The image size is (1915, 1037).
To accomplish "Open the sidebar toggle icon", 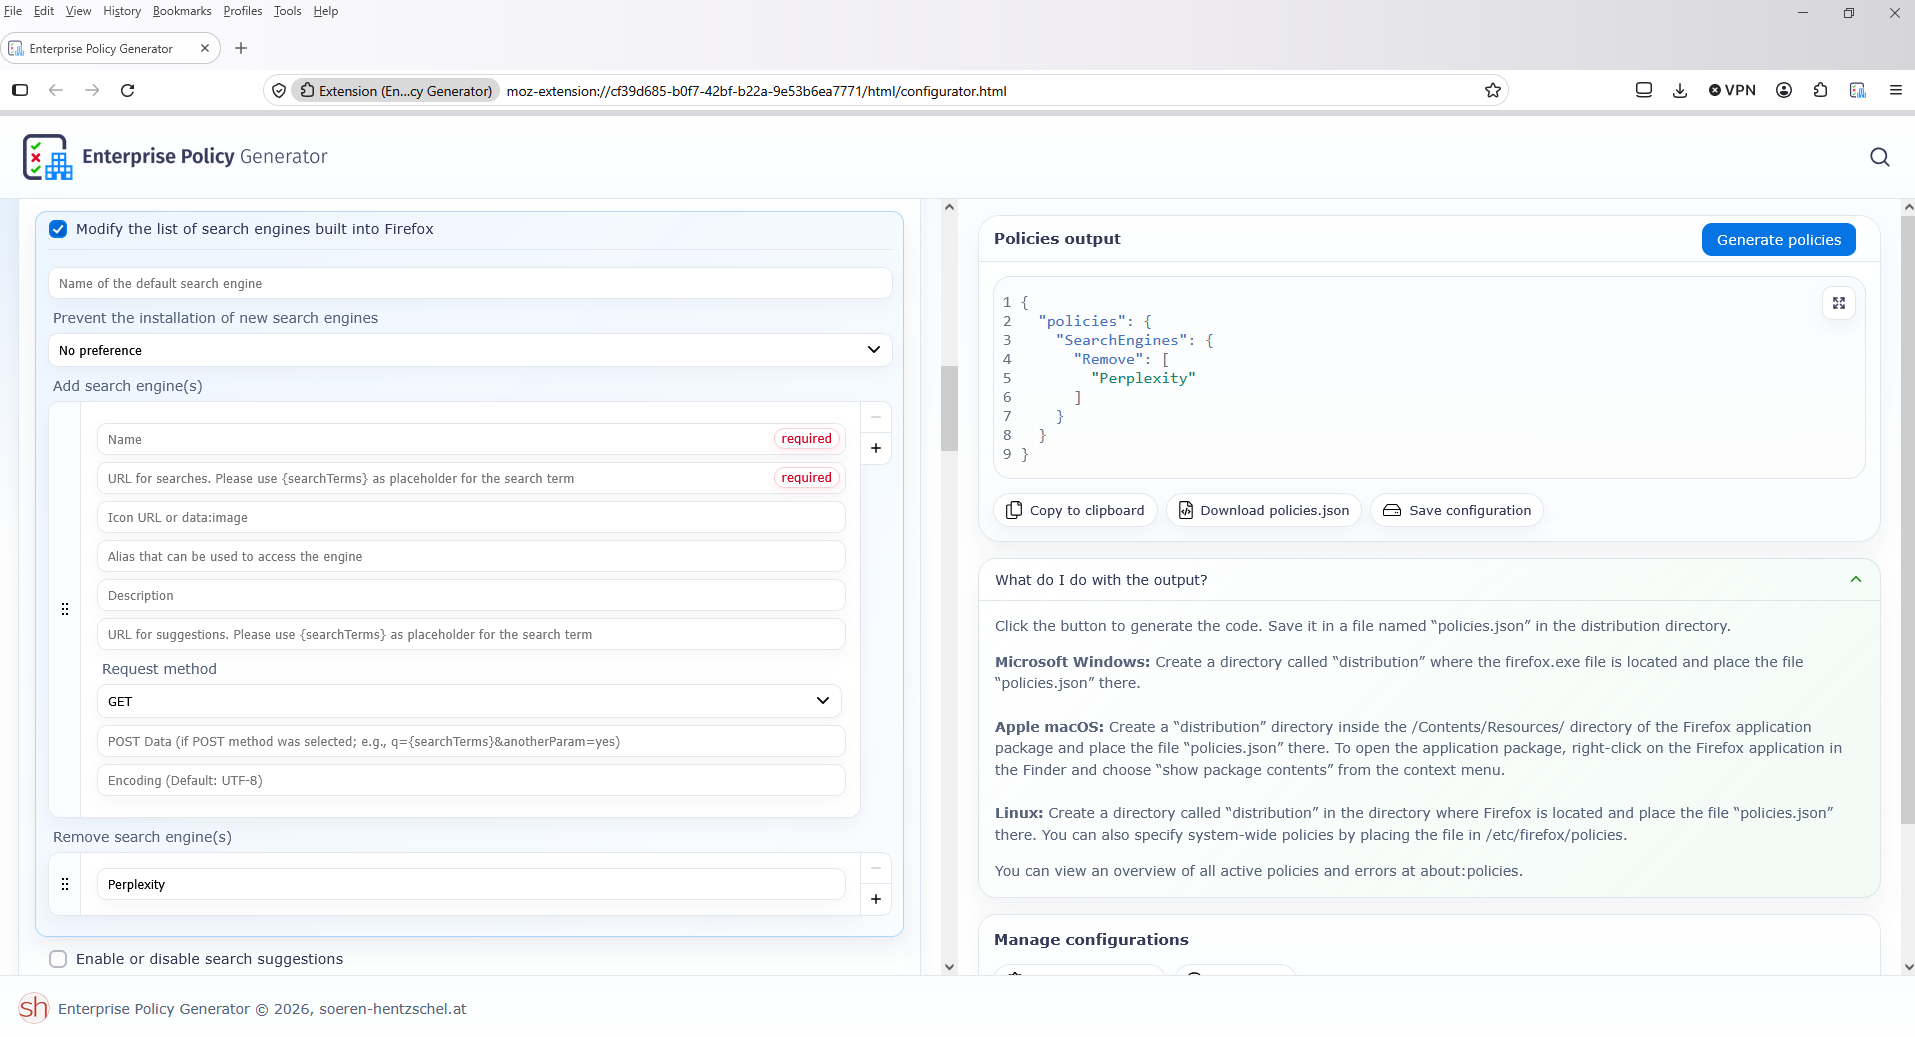I will [20, 90].
